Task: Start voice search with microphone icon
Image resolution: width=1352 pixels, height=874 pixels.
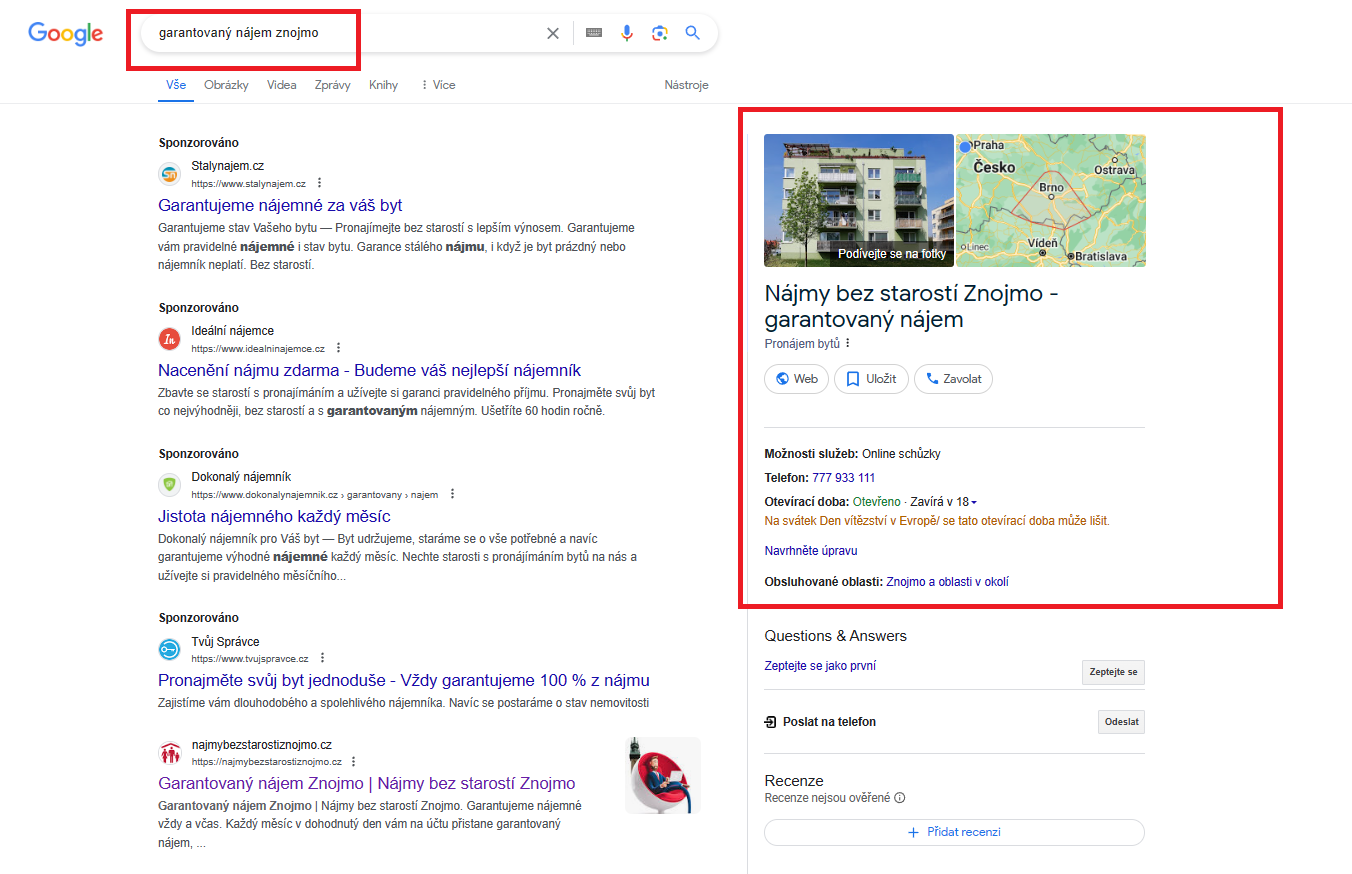Action: point(627,33)
